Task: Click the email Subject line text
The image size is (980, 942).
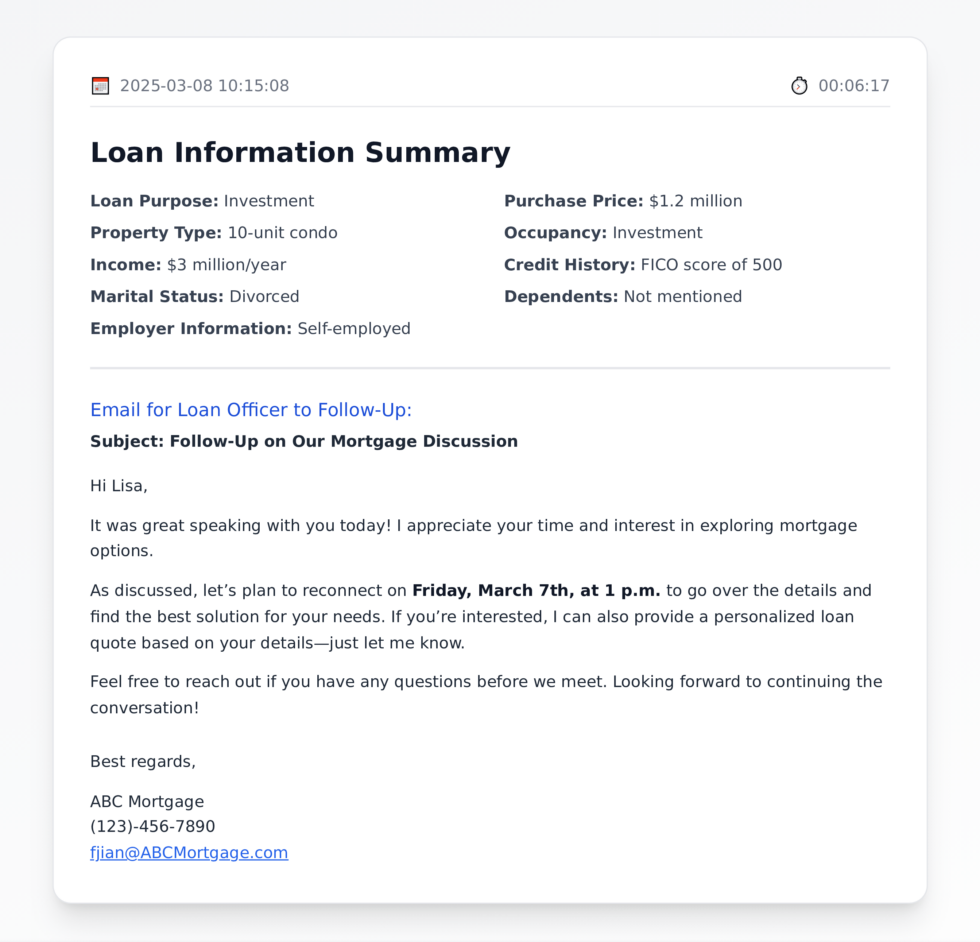Action: 304,442
